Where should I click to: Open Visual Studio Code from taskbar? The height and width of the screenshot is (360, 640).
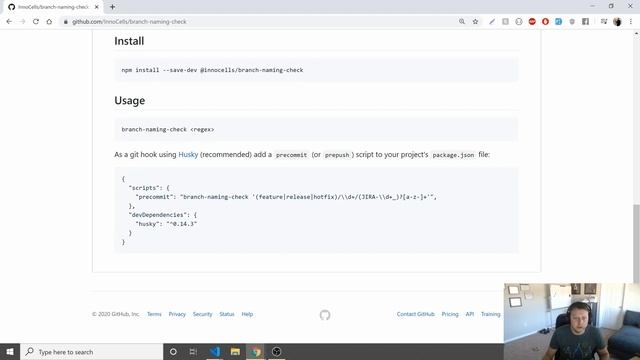coord(215,352)
